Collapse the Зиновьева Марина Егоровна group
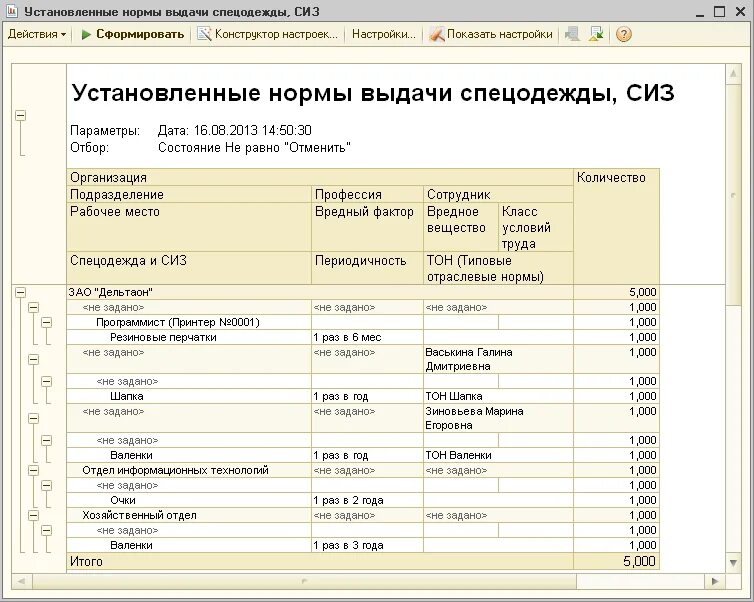The image size is (754, 602). pyautogui.click(x=33, y=418)
